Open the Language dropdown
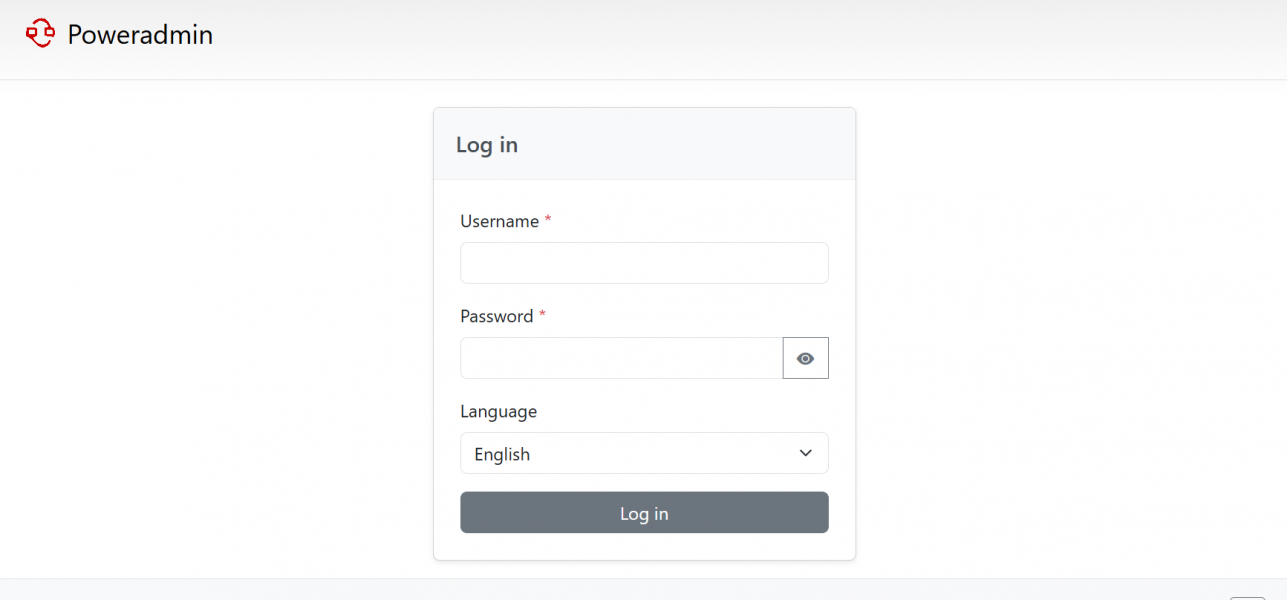The height and width of the screenshot is (600, 1287). [644, 453]
